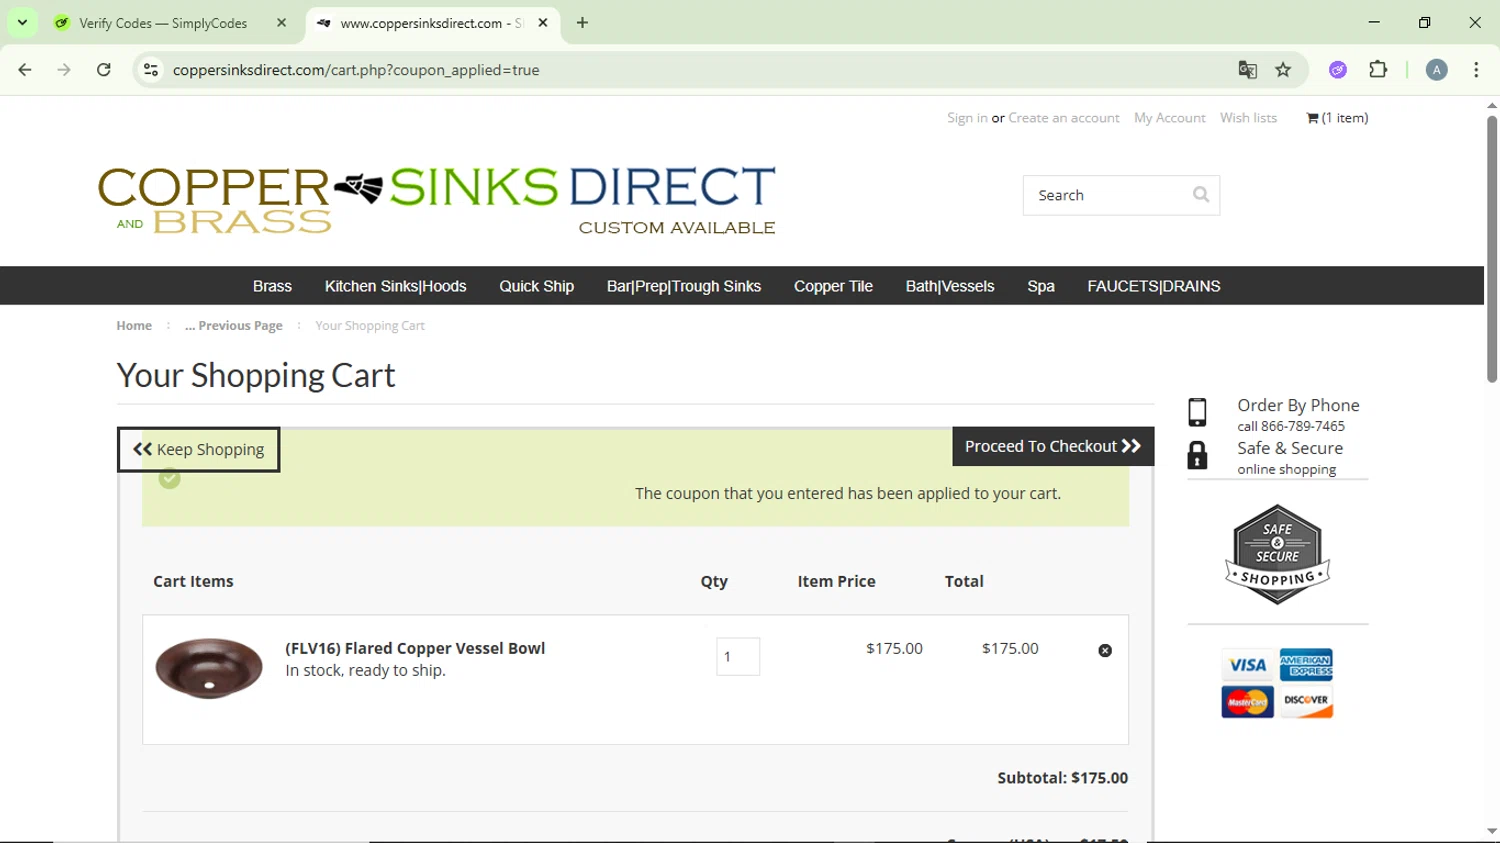The height and width of the screenshot is (843, 1500).
Task: Click Create an account link
Action: coord(1064,118)
